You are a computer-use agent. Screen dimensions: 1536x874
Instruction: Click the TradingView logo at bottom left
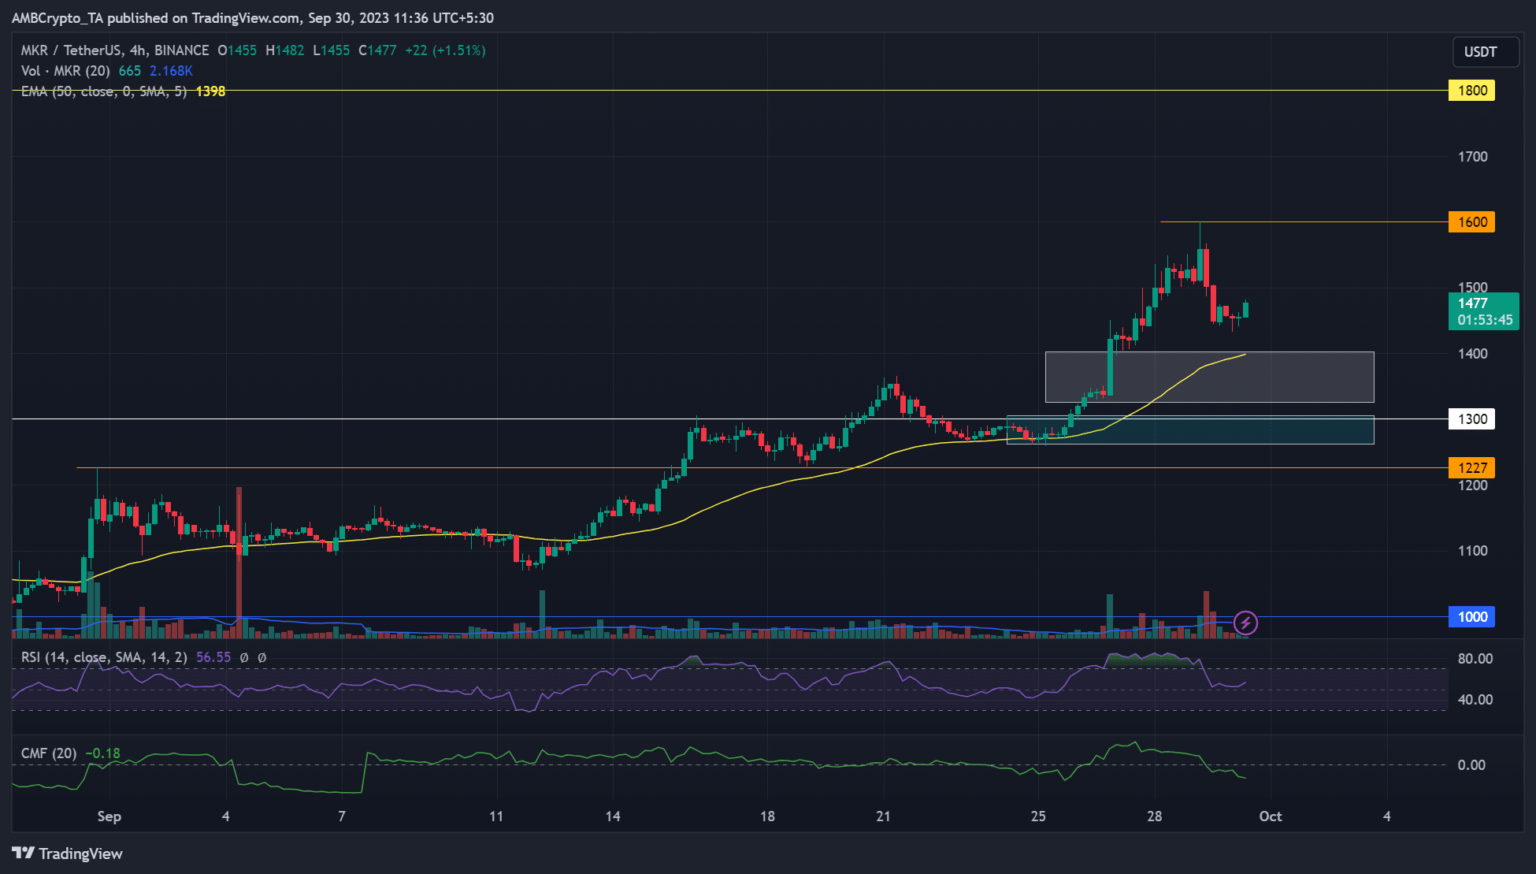coord(67,853)
